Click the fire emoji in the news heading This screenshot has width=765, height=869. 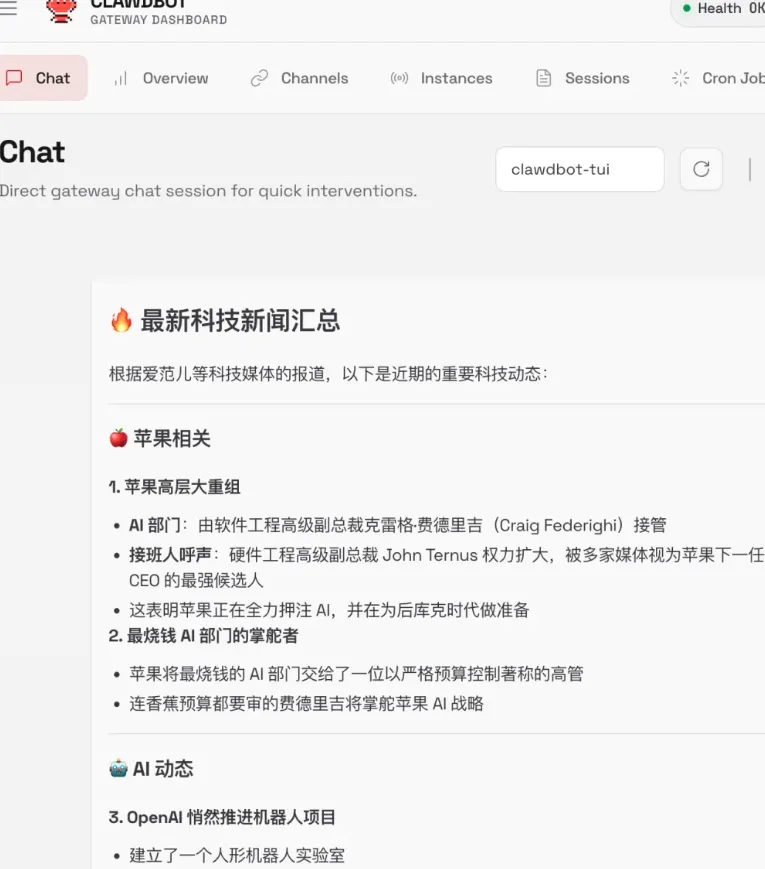click(121, 320)
